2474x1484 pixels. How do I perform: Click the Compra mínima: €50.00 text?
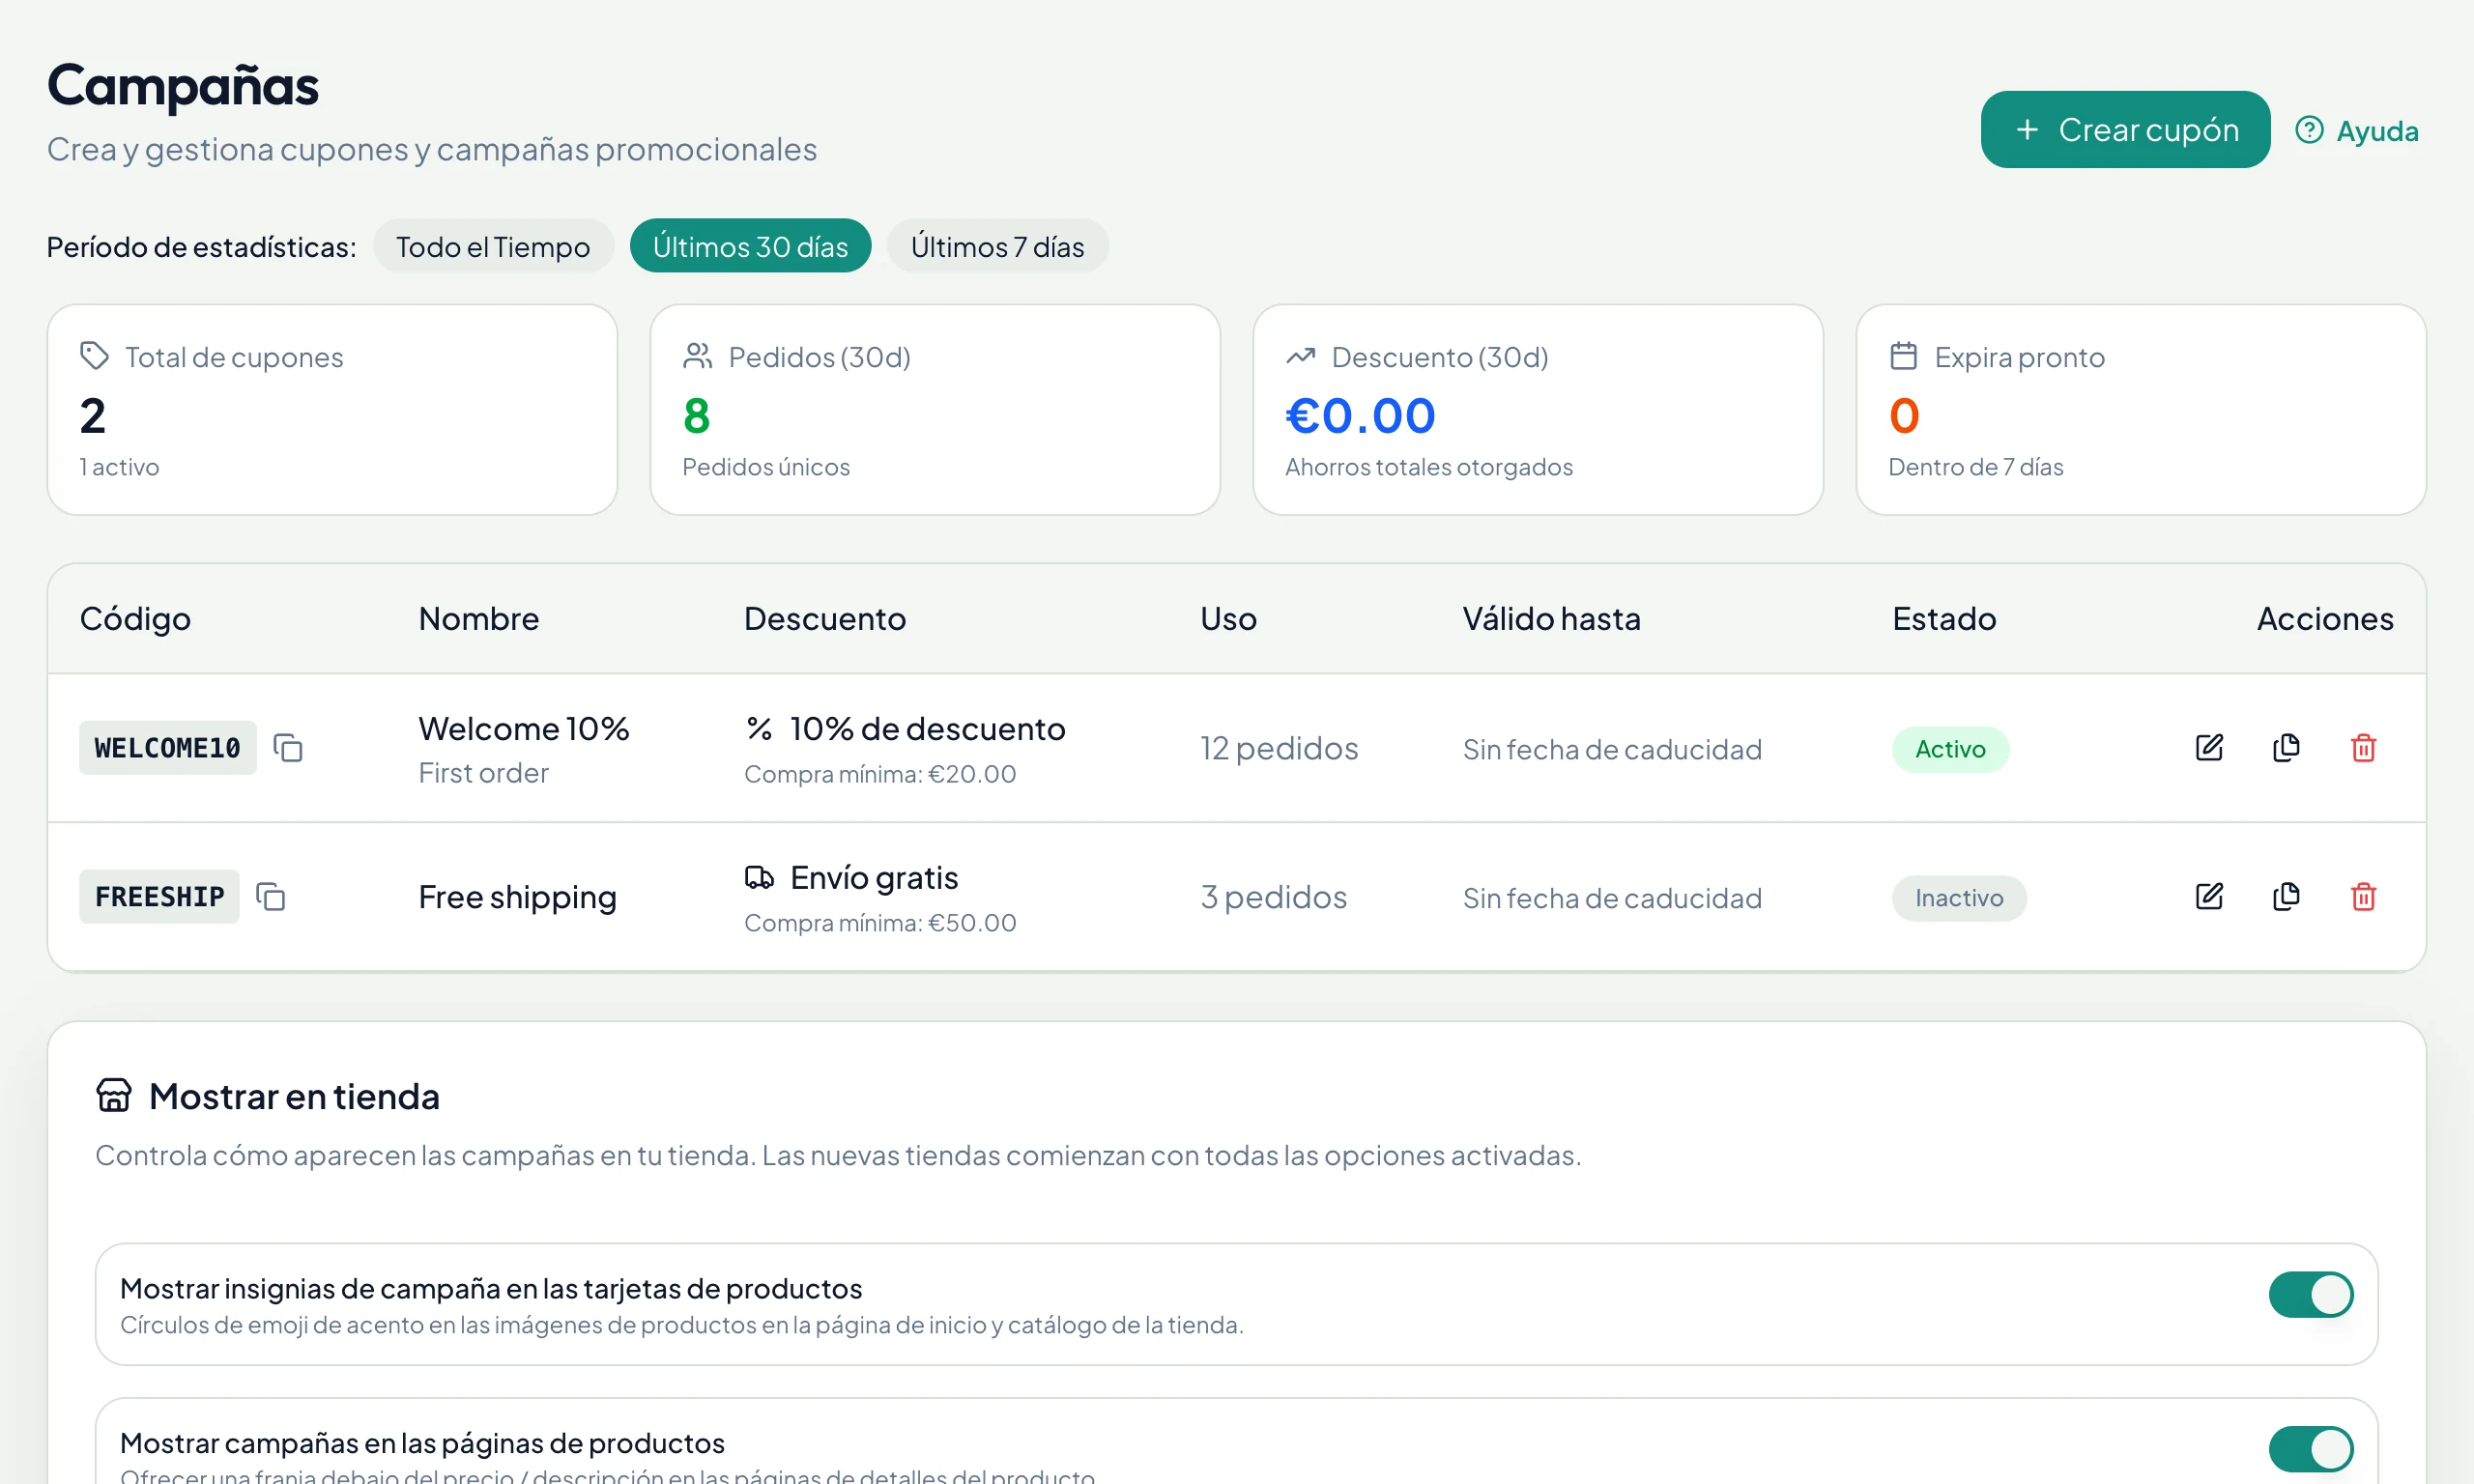[880, 923]
